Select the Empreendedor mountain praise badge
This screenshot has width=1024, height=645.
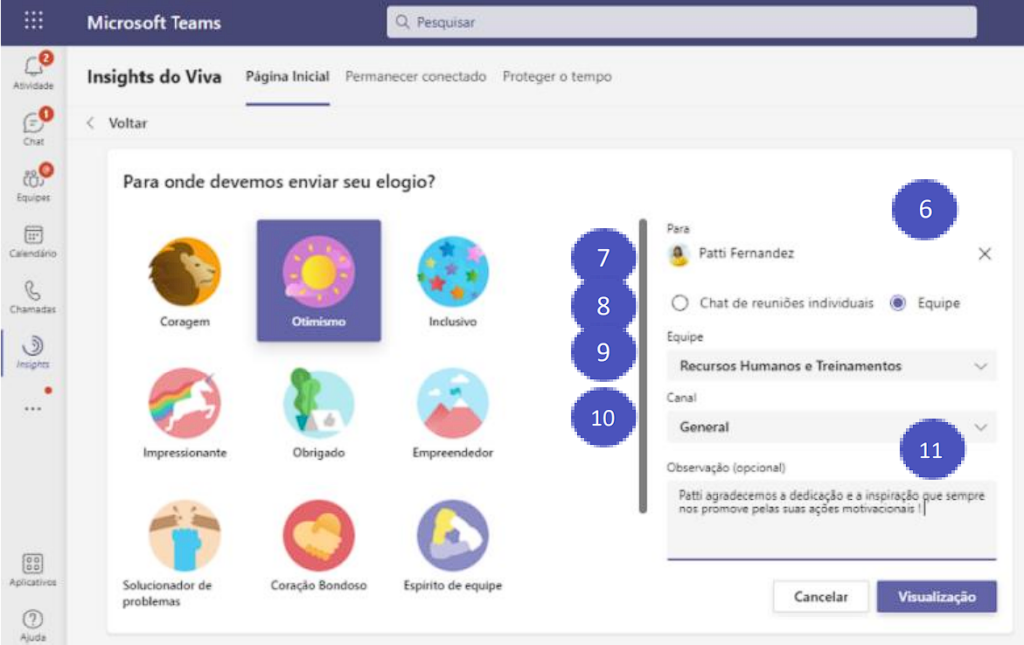click(453, 413)
